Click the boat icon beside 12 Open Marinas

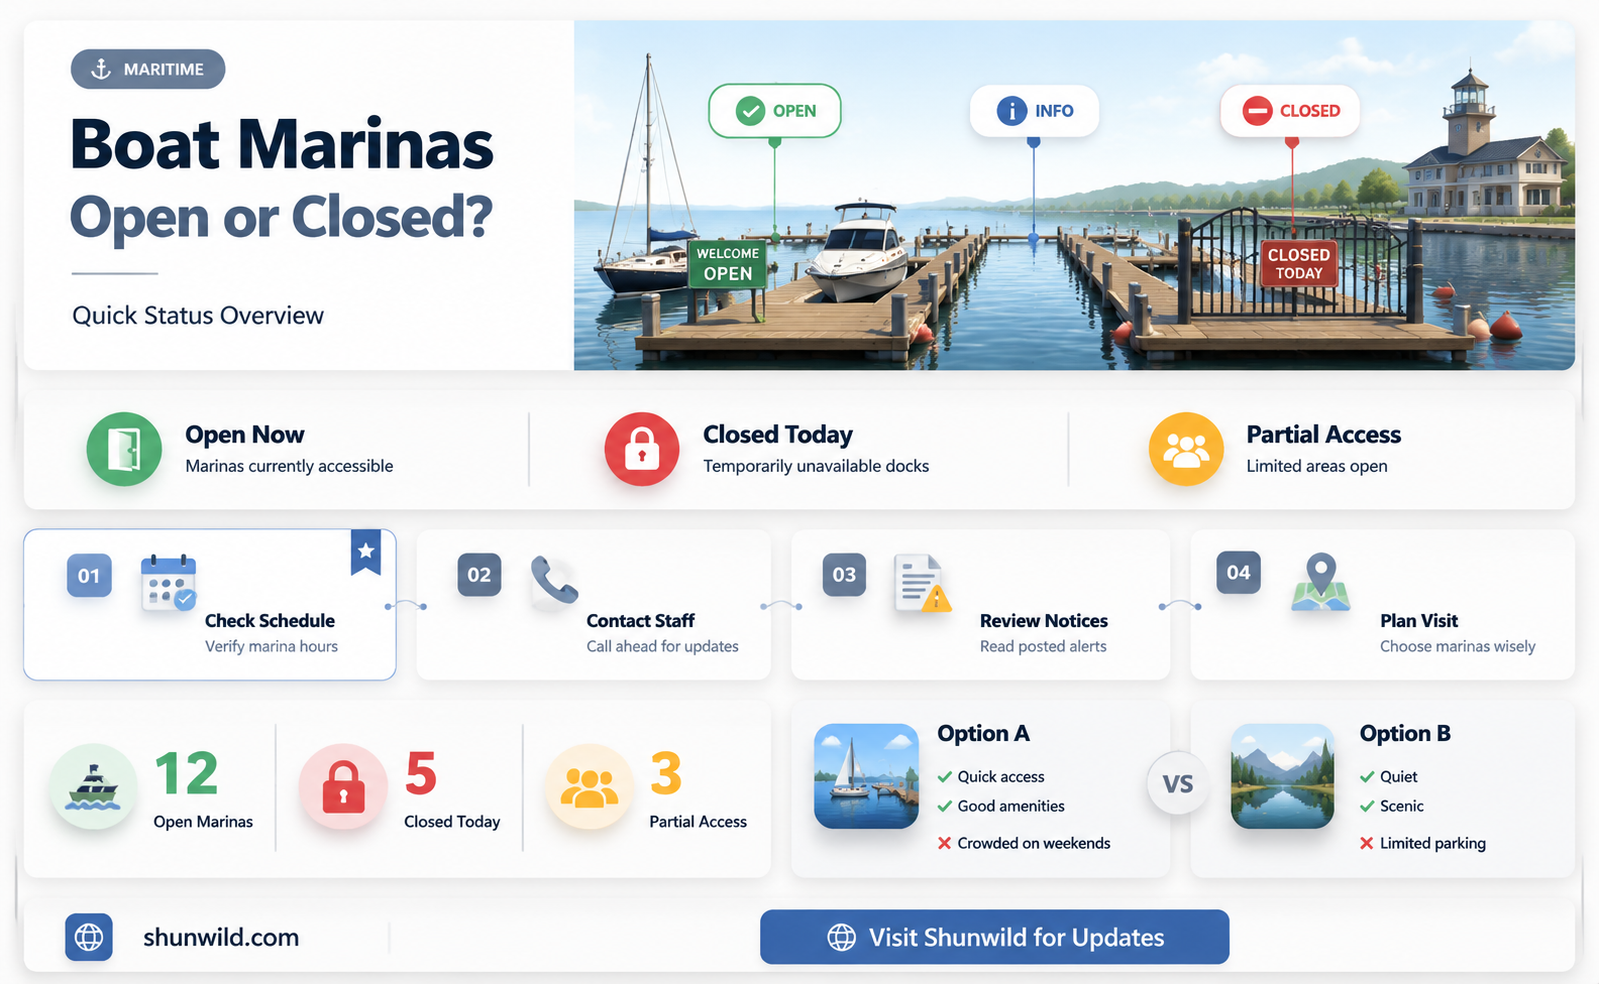point(93,787)
